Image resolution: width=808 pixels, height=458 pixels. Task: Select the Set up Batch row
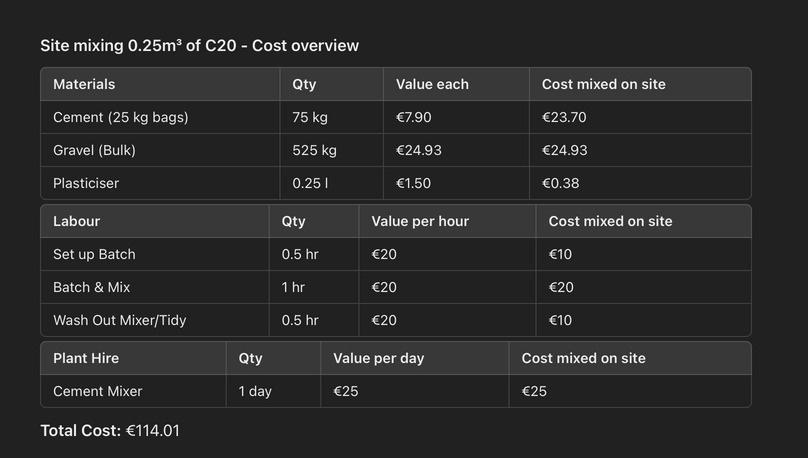click(x=94, y=254)
